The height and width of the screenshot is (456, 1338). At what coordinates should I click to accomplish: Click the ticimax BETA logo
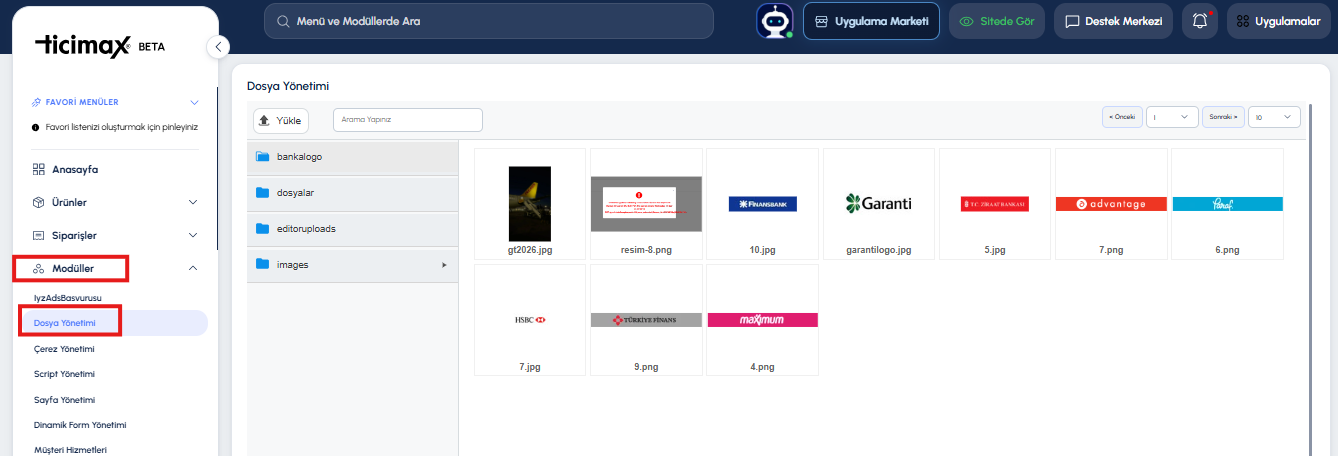pyautogui.click(x=100, y=46)
